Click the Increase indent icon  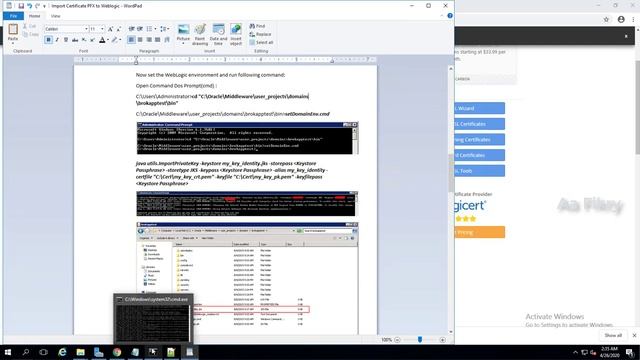click(140, 29)
